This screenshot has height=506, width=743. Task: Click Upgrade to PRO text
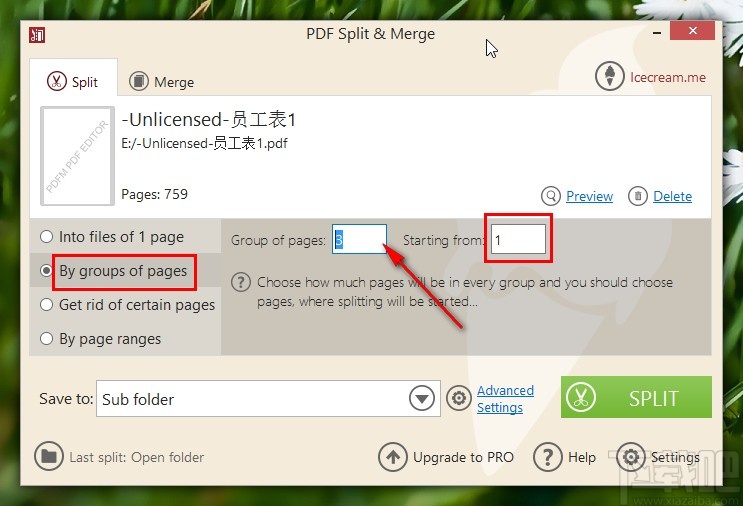click(x=463, y=457)
